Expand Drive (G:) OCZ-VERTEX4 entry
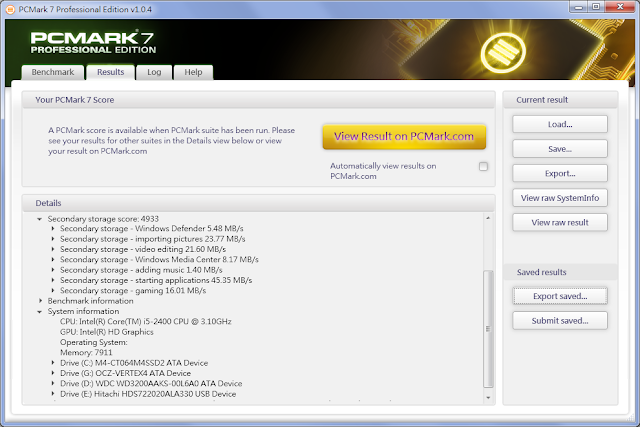Screen dimensions: 640x427 [x=53, y=373]
